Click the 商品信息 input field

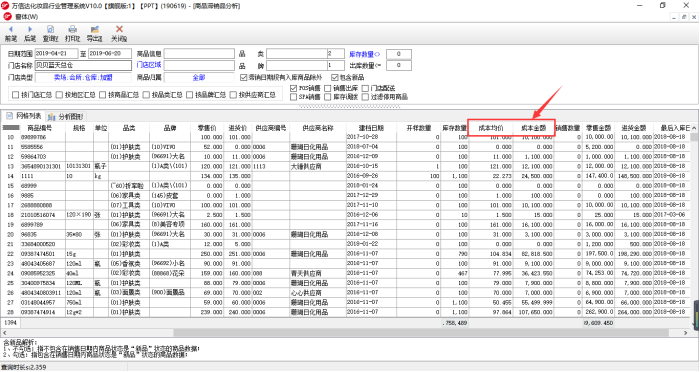pyautogui.click(x=199, y=54)
